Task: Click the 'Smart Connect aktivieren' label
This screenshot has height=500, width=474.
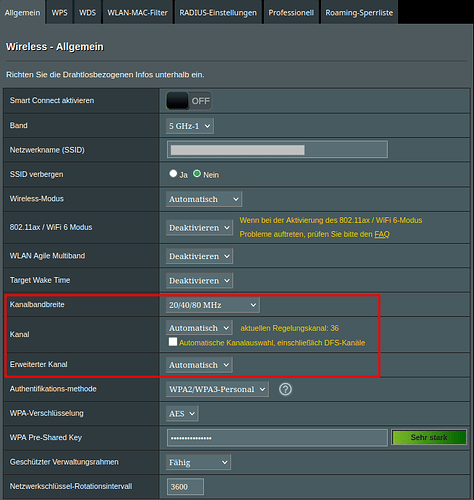Action: click(52, 101)
